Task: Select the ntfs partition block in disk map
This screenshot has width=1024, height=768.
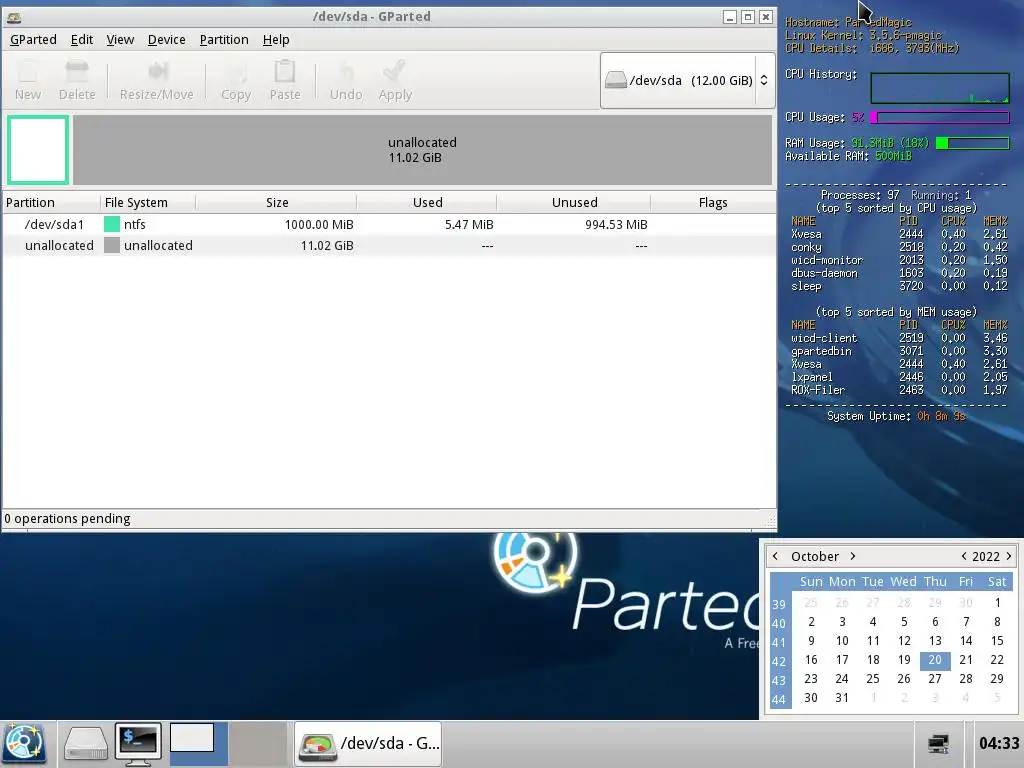Action: click(38, 150)
